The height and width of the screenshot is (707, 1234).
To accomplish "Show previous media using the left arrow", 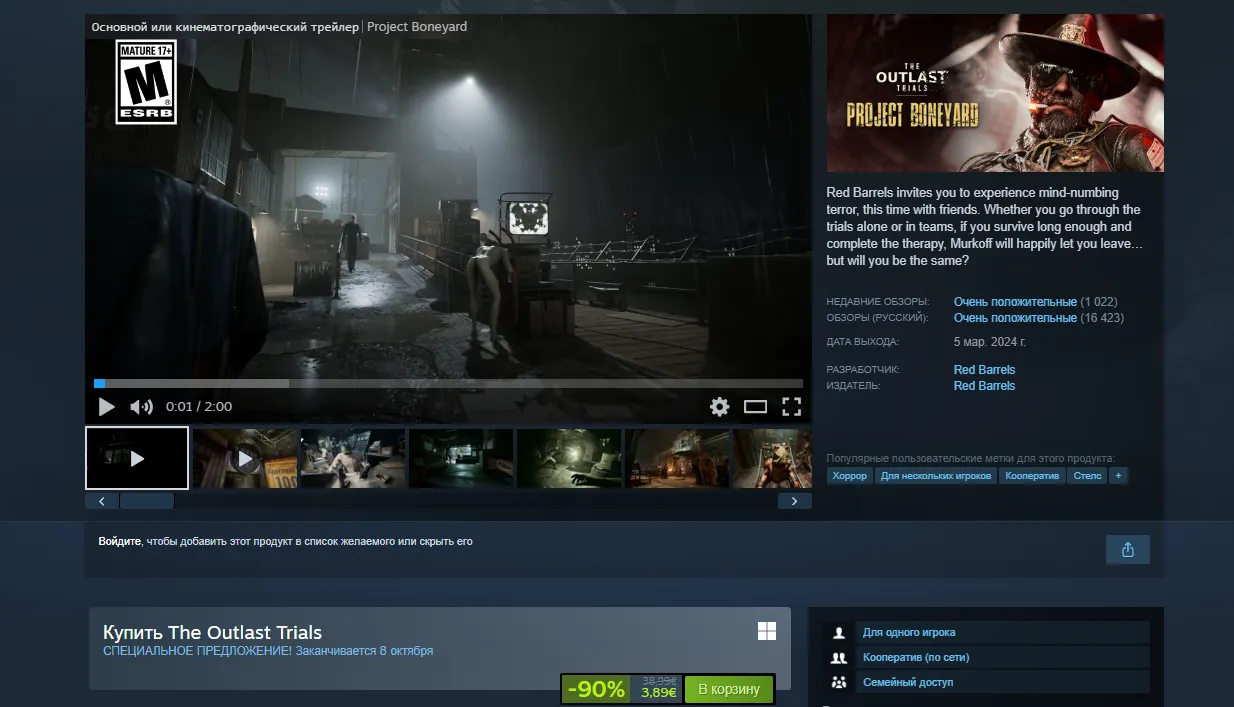I will 102,501.
